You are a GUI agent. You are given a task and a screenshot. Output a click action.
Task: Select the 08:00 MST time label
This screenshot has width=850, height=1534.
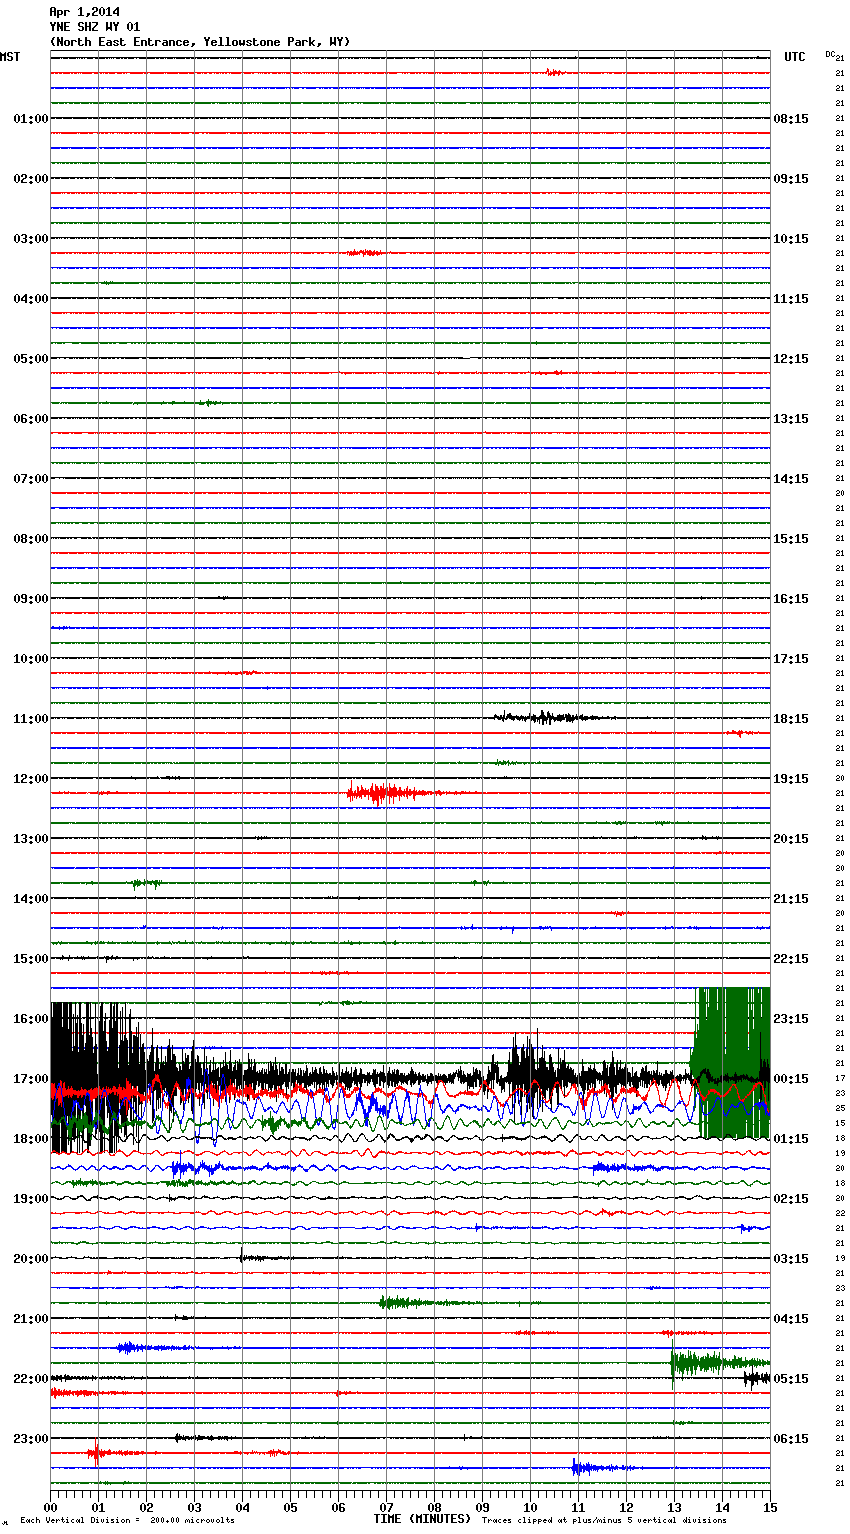31,539
